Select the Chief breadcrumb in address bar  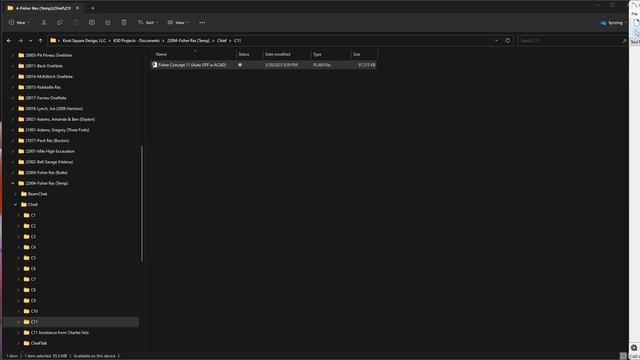coord(222,40)
